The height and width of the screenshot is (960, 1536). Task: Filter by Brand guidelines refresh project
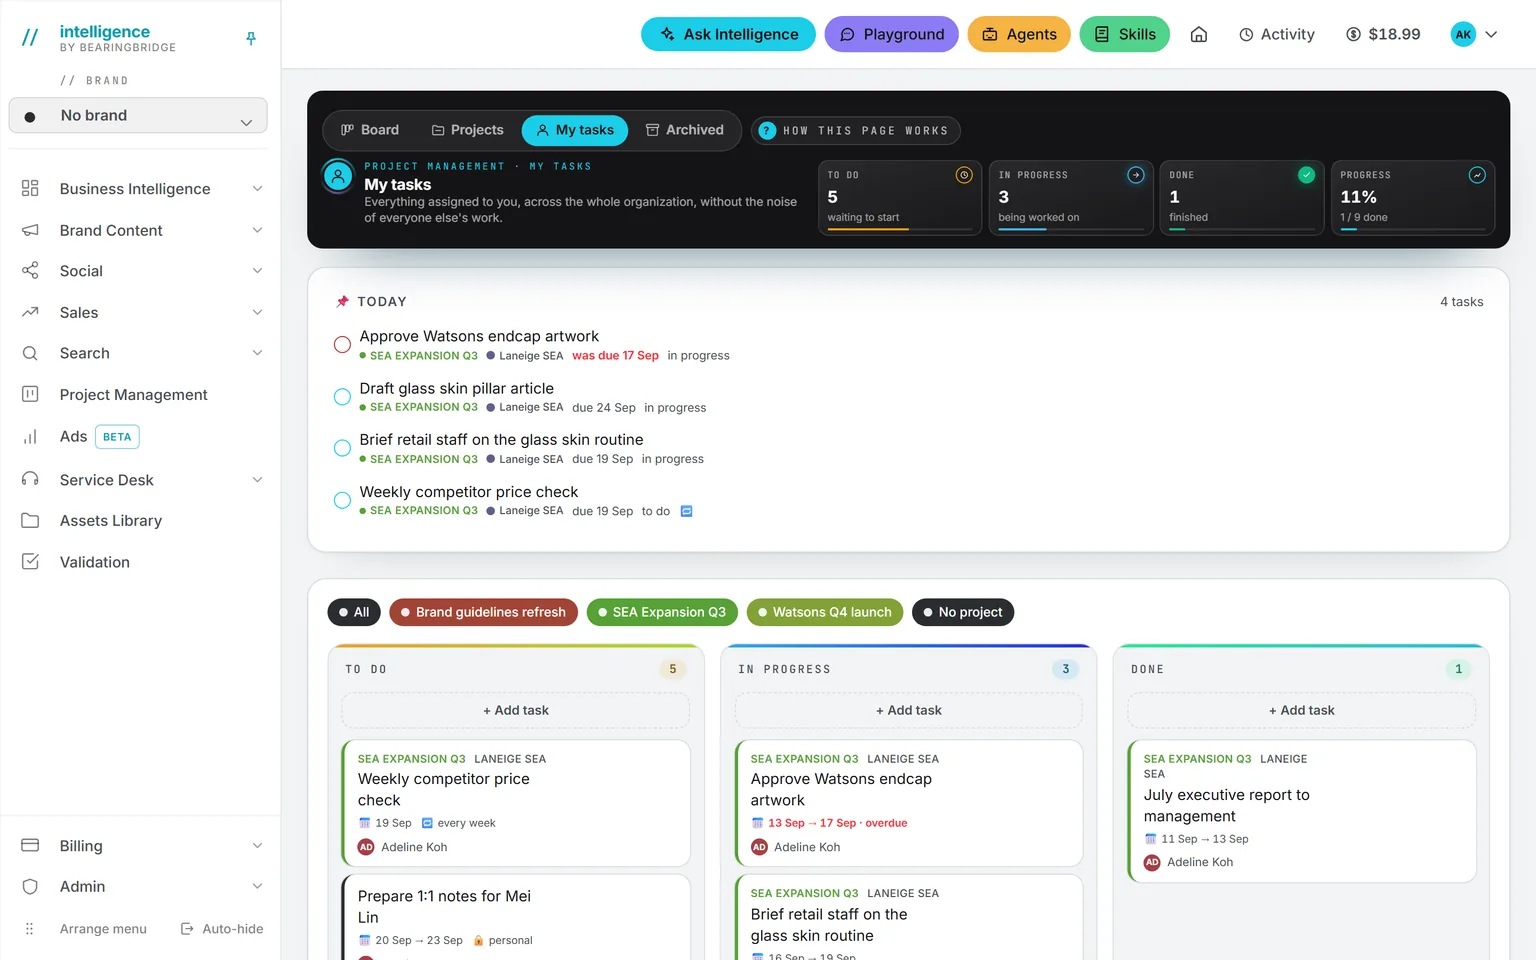[483, 612]
